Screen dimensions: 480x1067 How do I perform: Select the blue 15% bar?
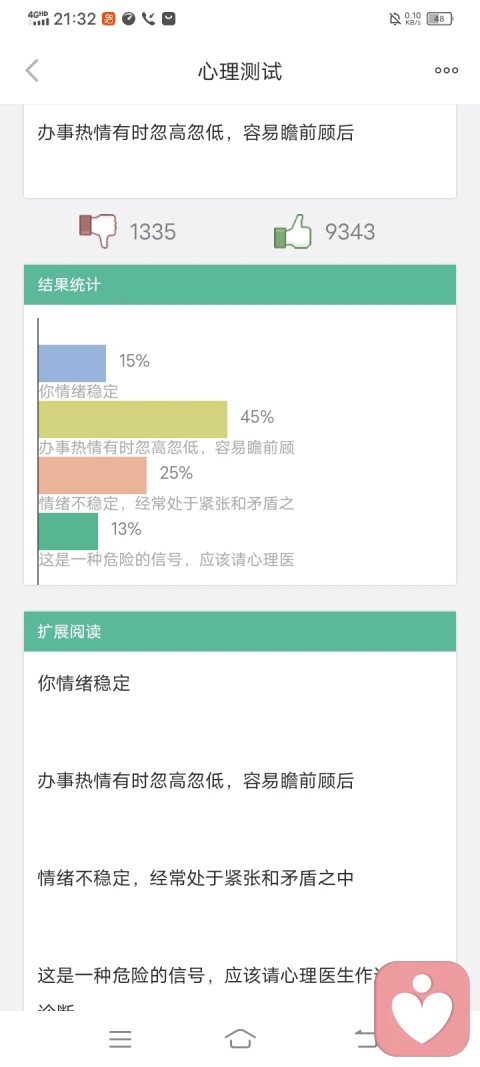pyautogui.click(x=72, y=363)
